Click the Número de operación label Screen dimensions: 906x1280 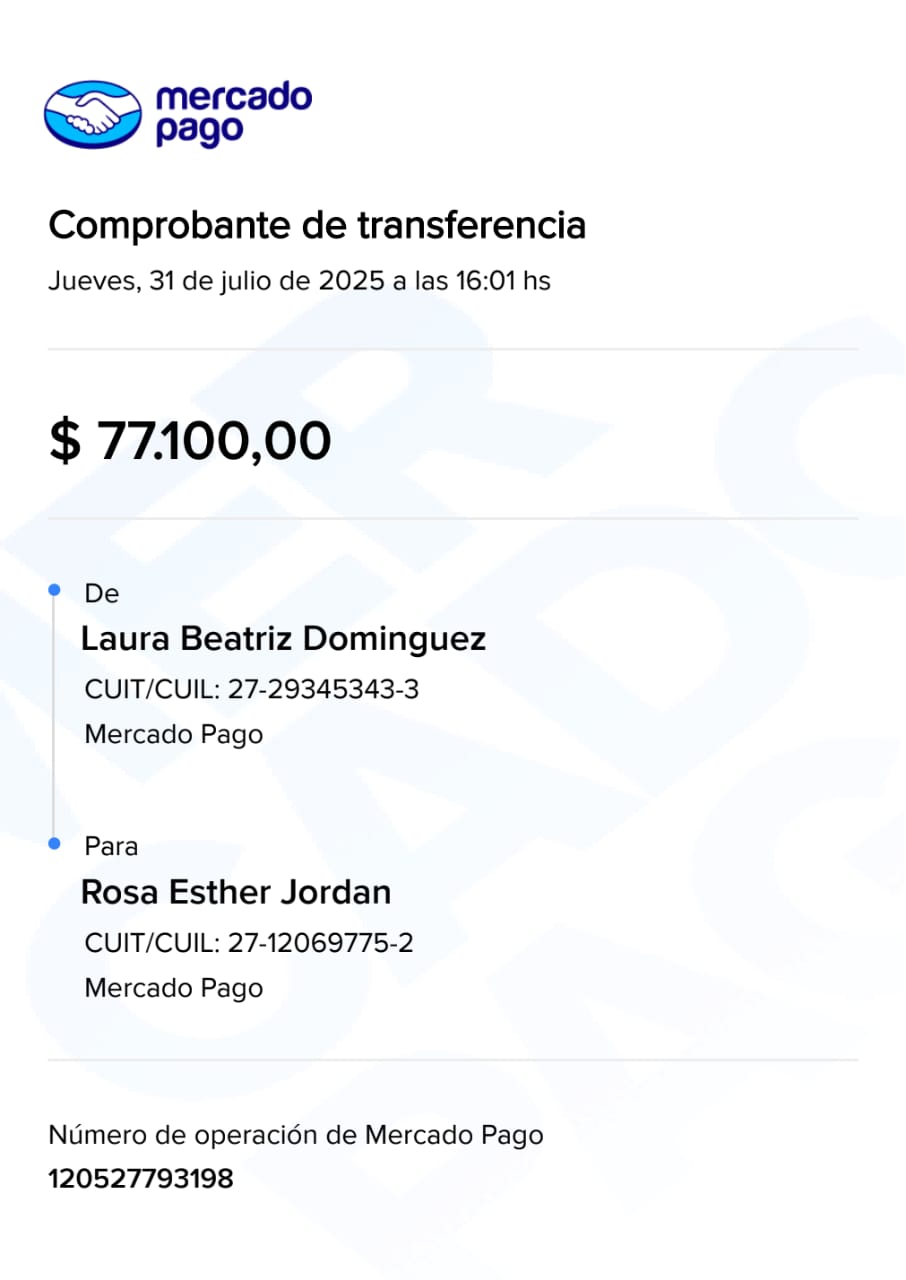tap(296, 1135)
